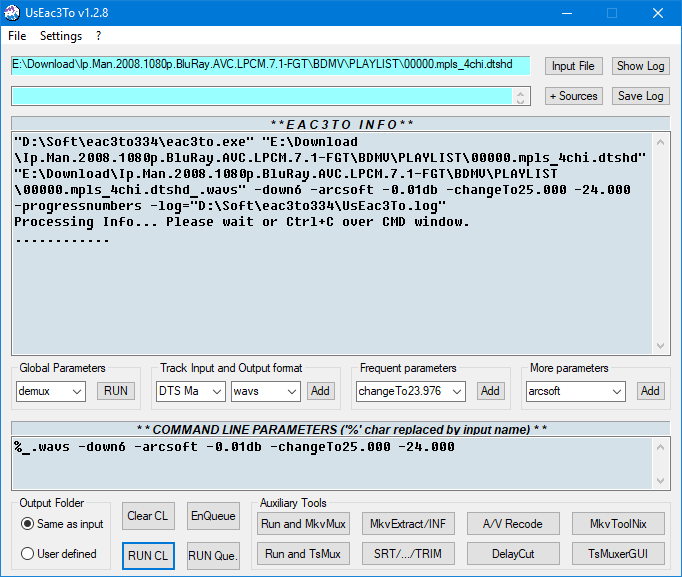
Task: Click Add in Frequent parameters
Action: point(490,391)
